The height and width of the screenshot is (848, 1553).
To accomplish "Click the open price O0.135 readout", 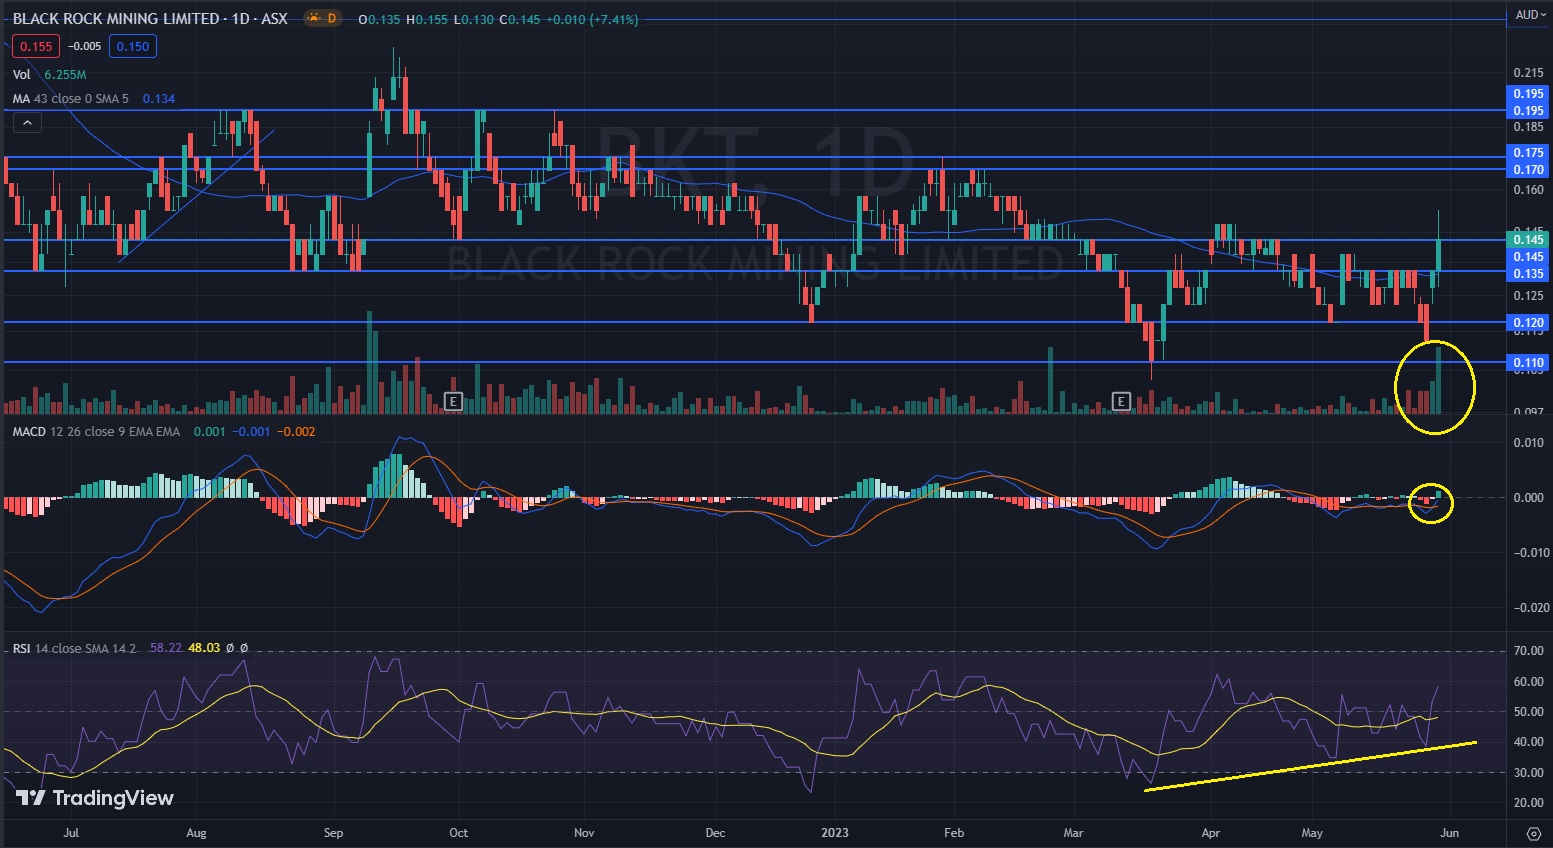I will (x=380, y=19).
